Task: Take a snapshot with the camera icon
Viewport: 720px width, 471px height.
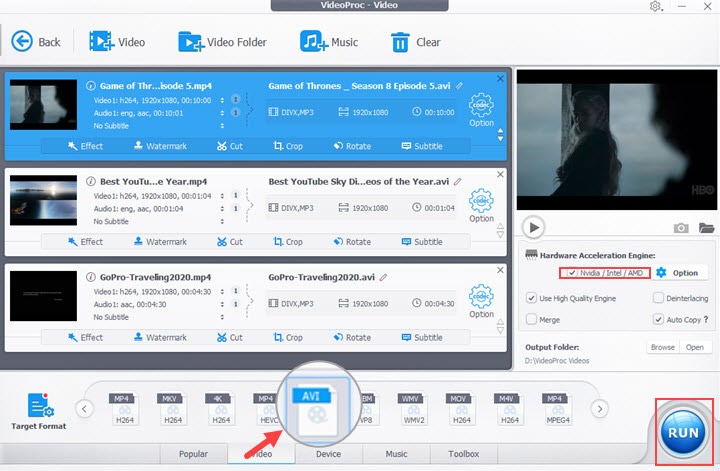Action: point(681,228)
